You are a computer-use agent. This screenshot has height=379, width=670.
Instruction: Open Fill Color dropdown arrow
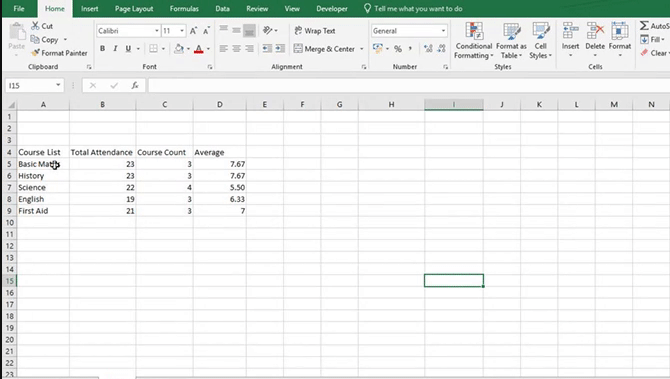click(188, 49)
